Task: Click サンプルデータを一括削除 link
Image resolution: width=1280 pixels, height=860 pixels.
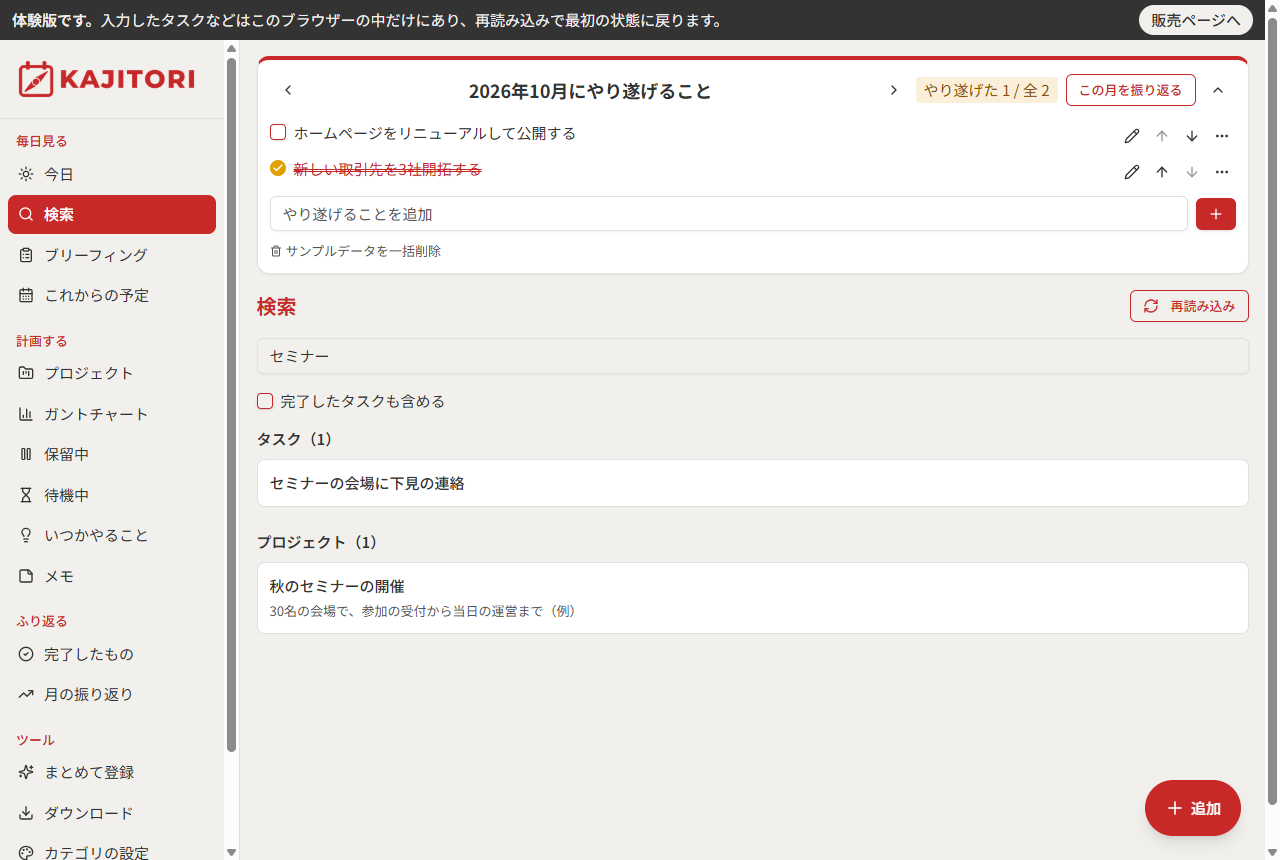Action: click(355, 251)
